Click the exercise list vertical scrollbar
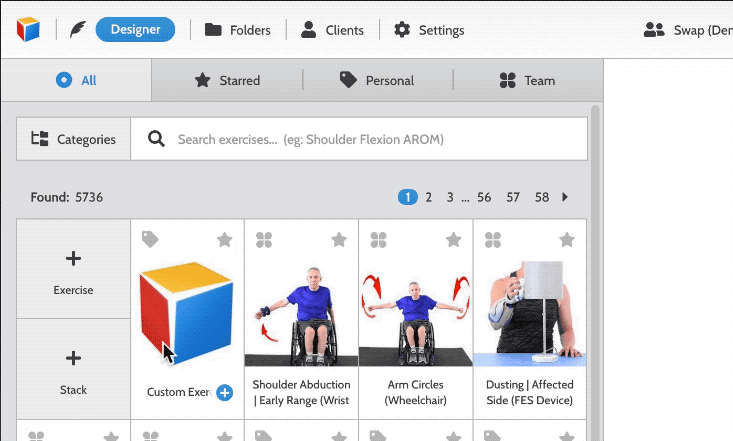 tap(595, 271)
